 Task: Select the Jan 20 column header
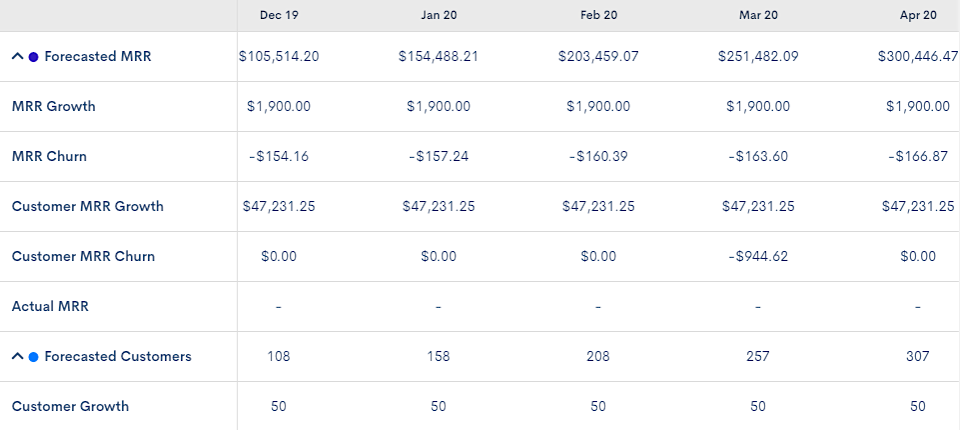(x=438, y=15)
